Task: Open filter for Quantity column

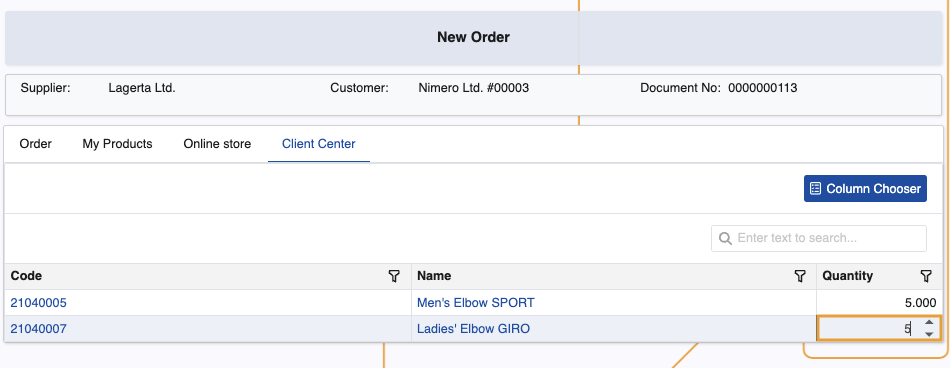Action: (926, 276)
